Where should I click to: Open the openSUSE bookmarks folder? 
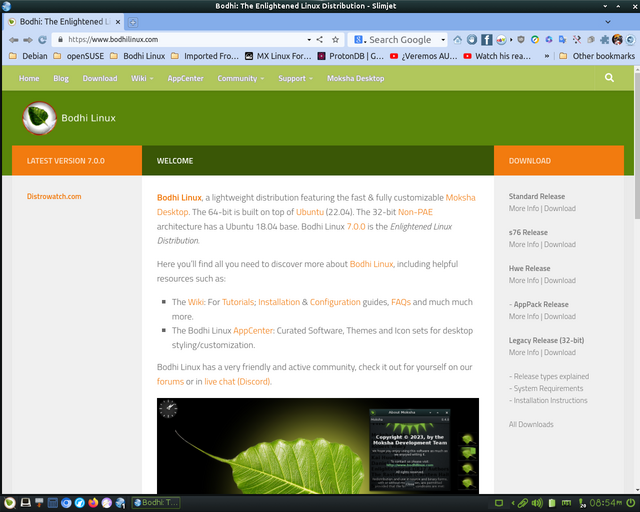coord(79,56)
